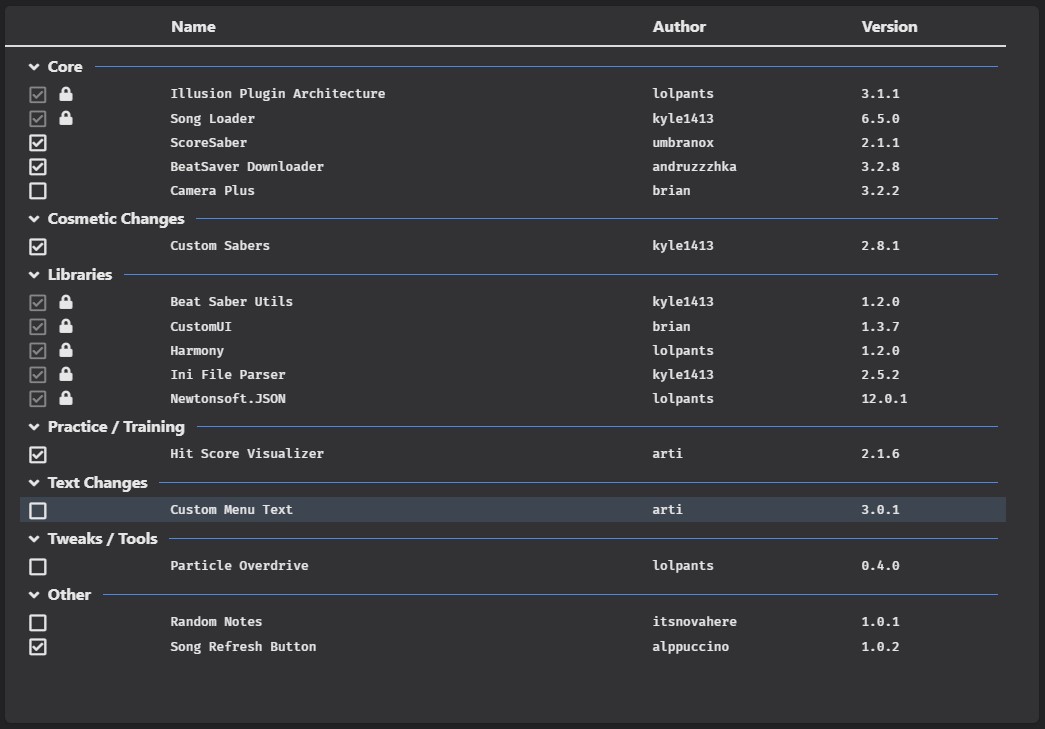Select the Newtonsoft.JSON library name
This screenshot has width=1045, height=729.
(x=227, y=398)
